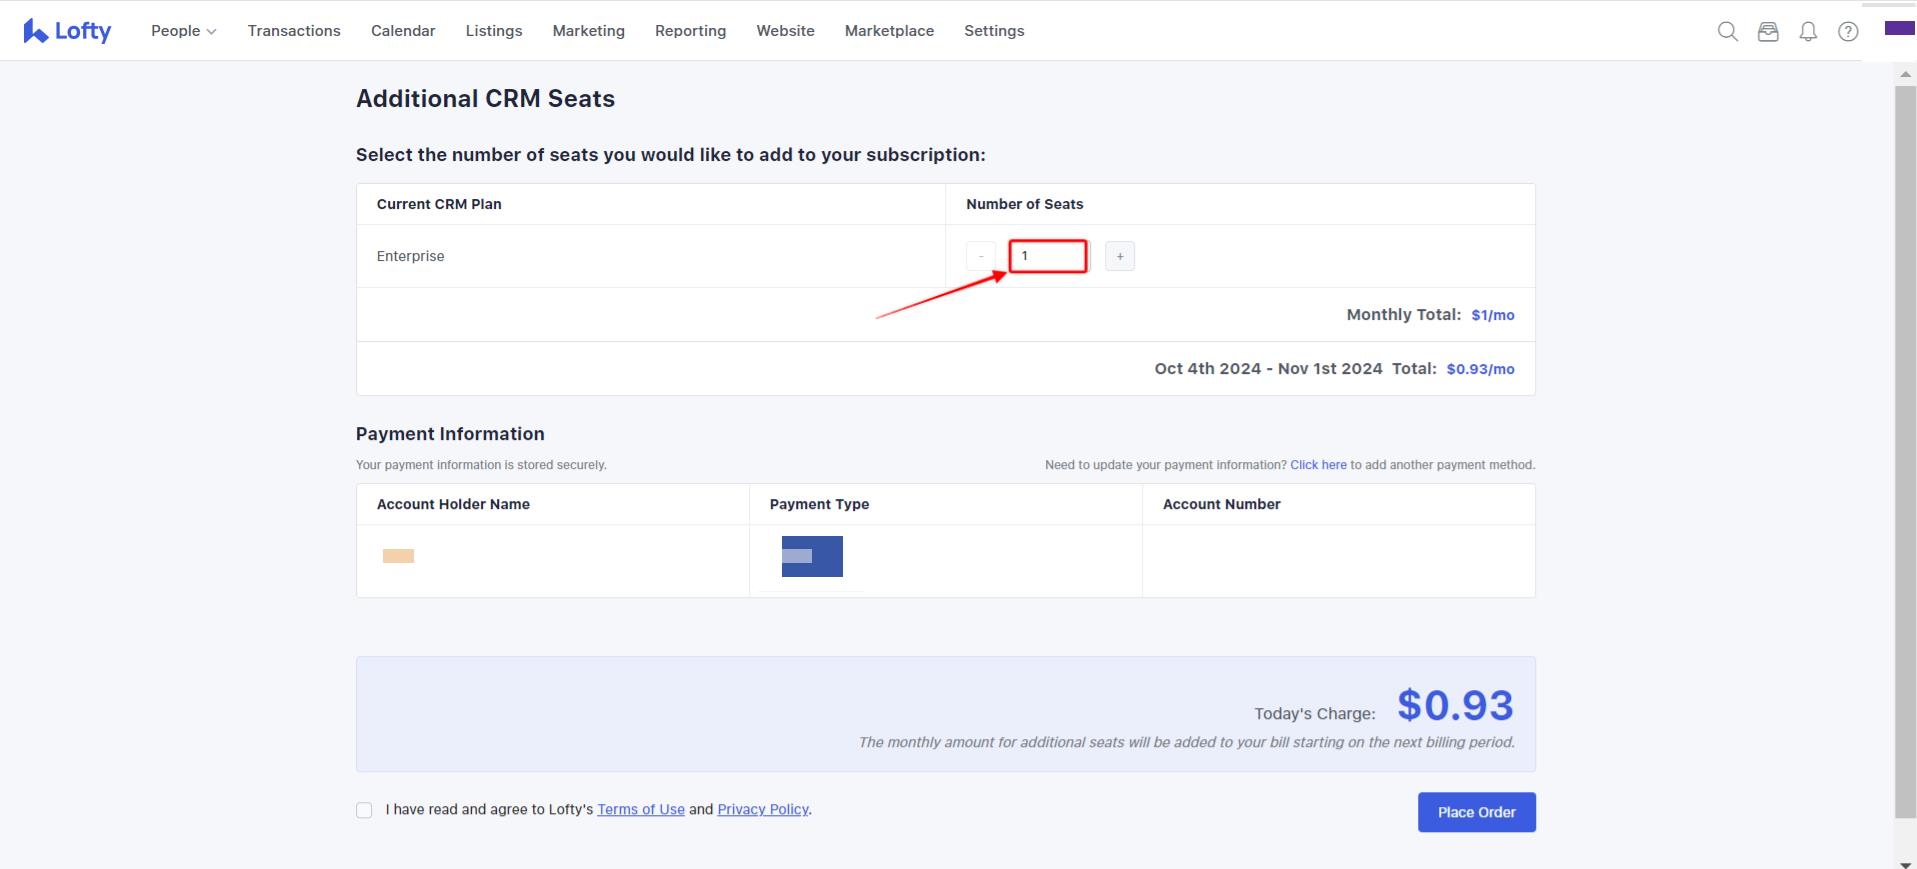Viewport: 1917px width, 869px height.
Task: Open the help question mark icon
Action: click(x=1848, y=31)
